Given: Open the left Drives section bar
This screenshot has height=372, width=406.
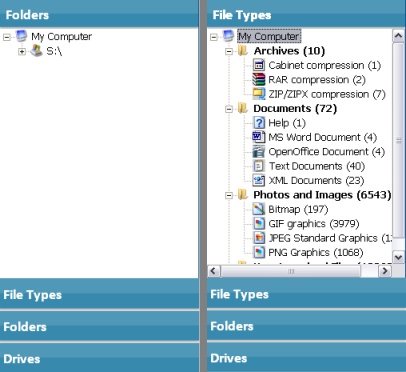Looking at the screenshot, I should point(99,358).
